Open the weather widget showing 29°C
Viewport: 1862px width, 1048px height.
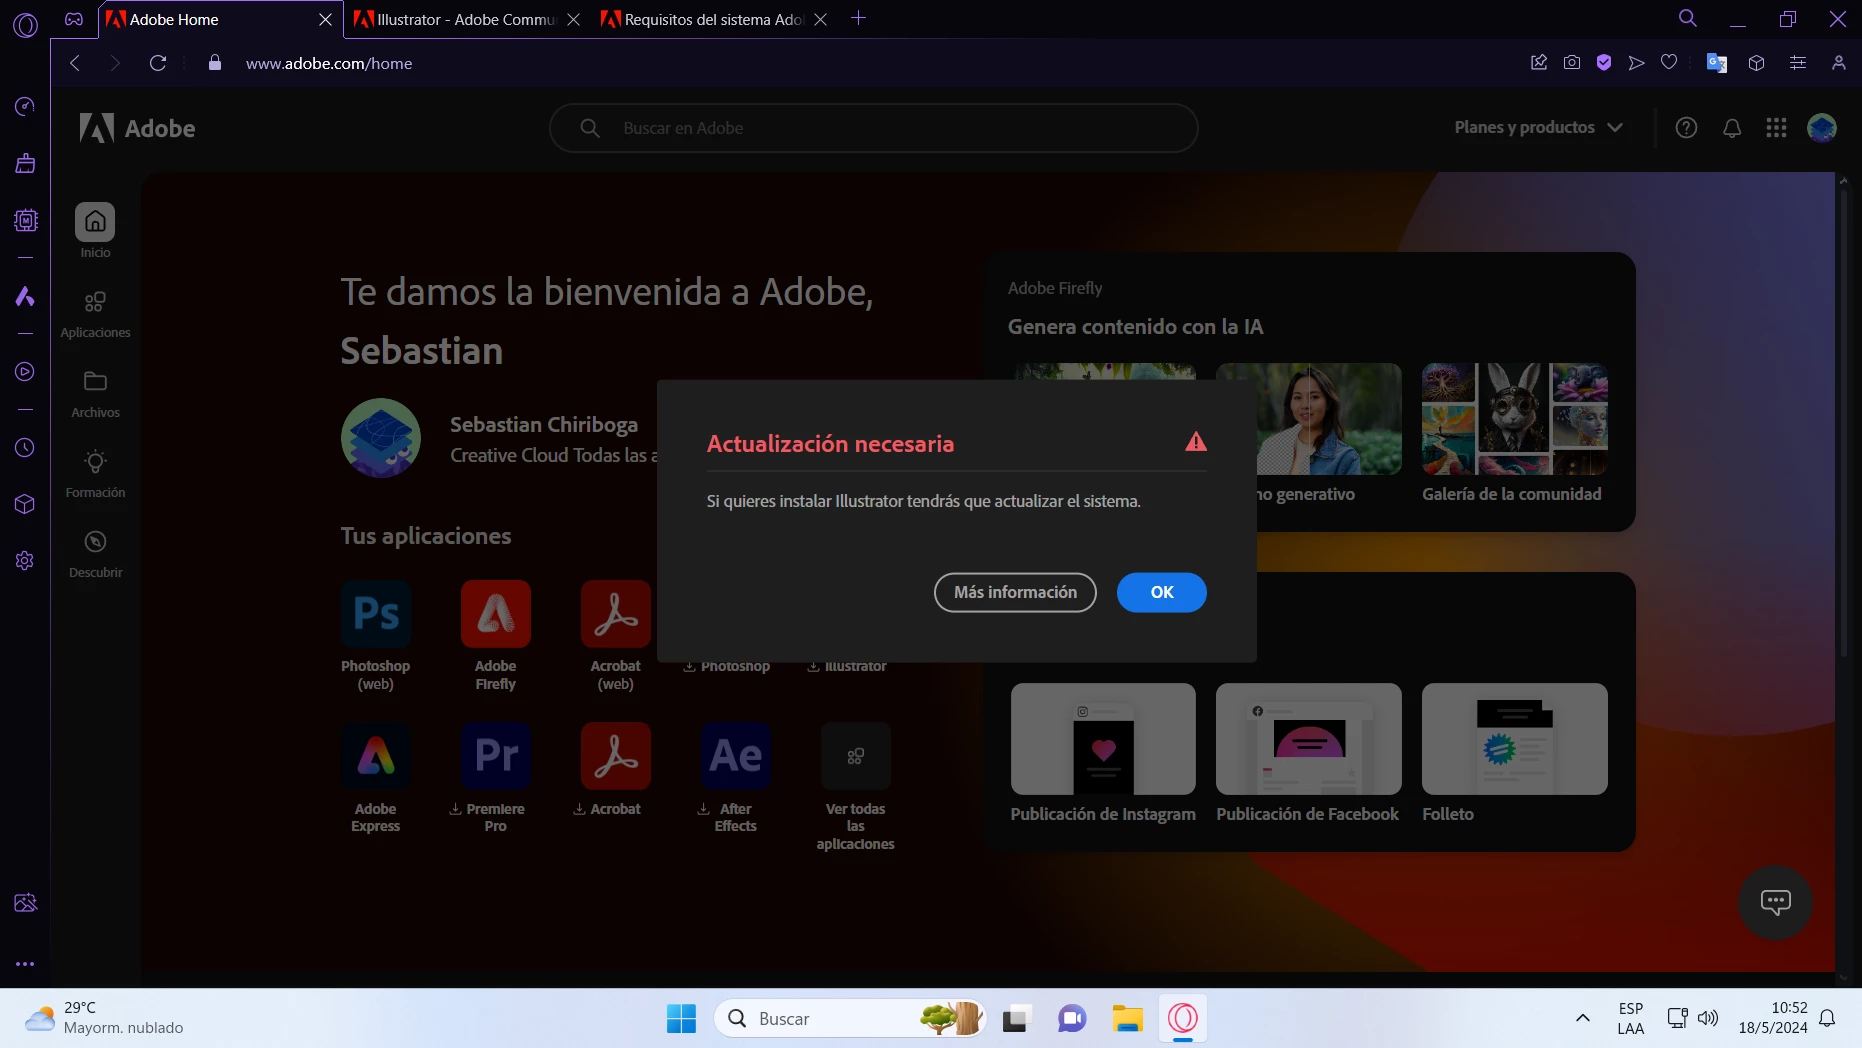[x=104, y=1018]
